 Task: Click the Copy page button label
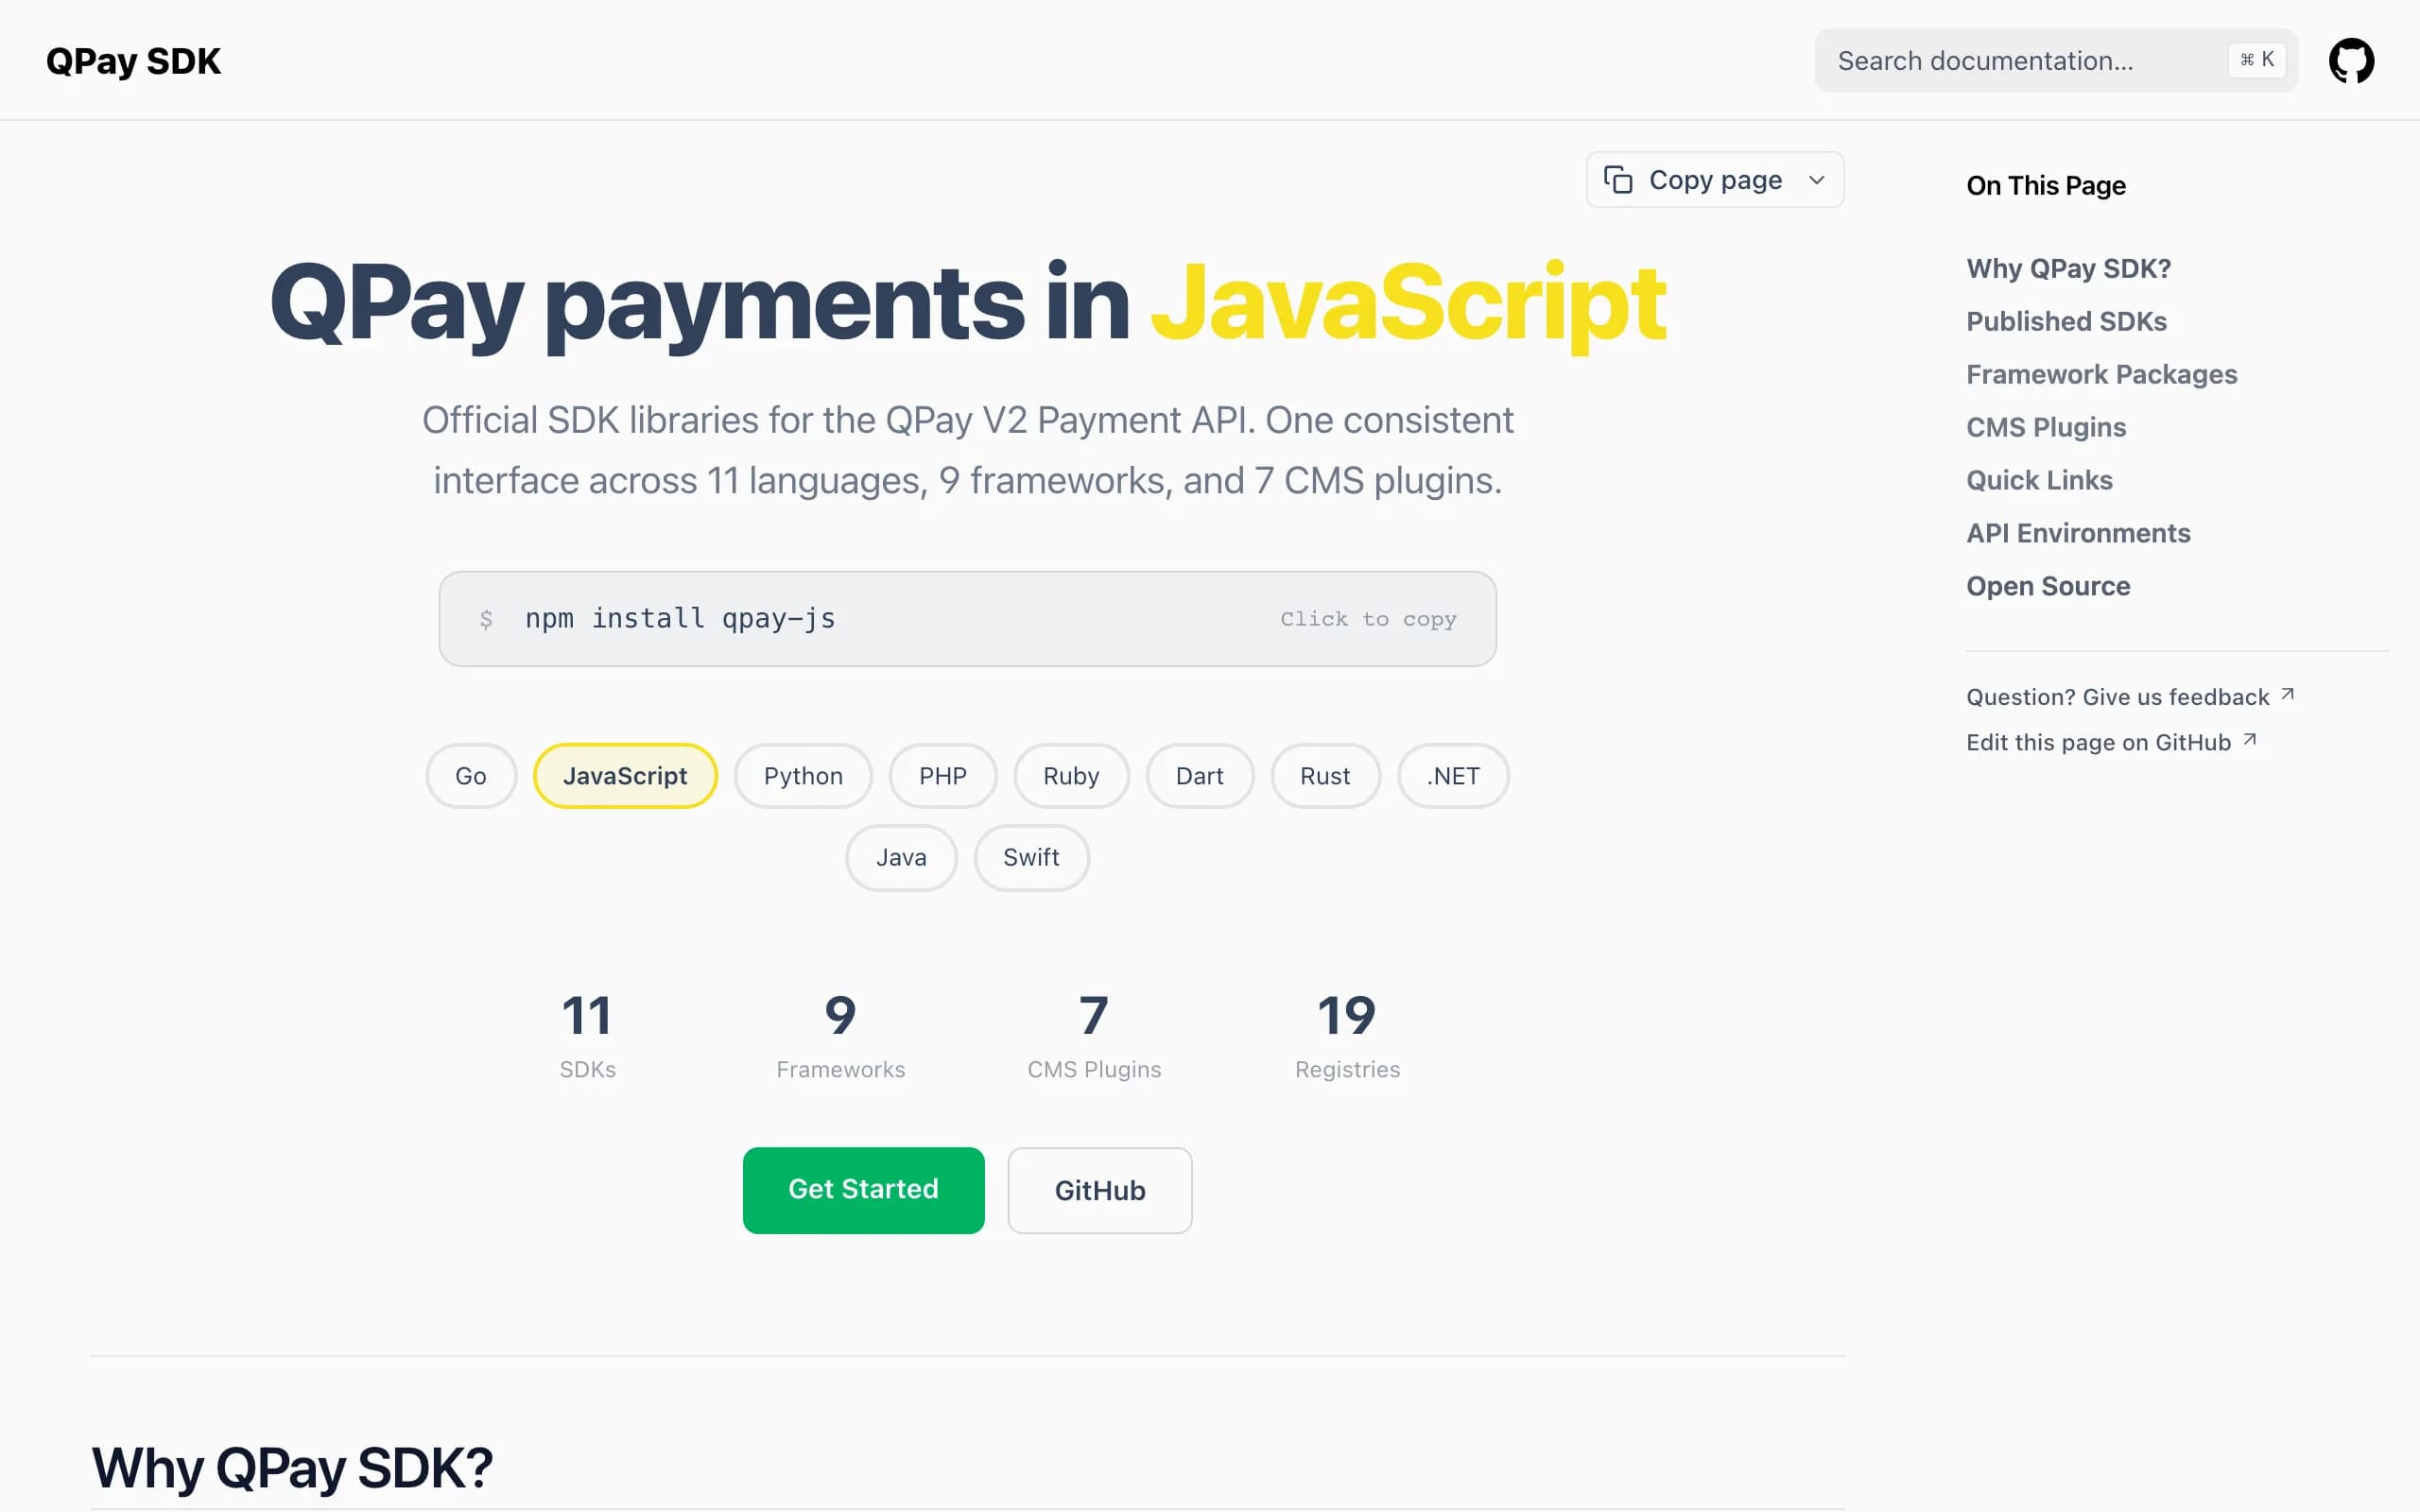(x=1715, y=180)
